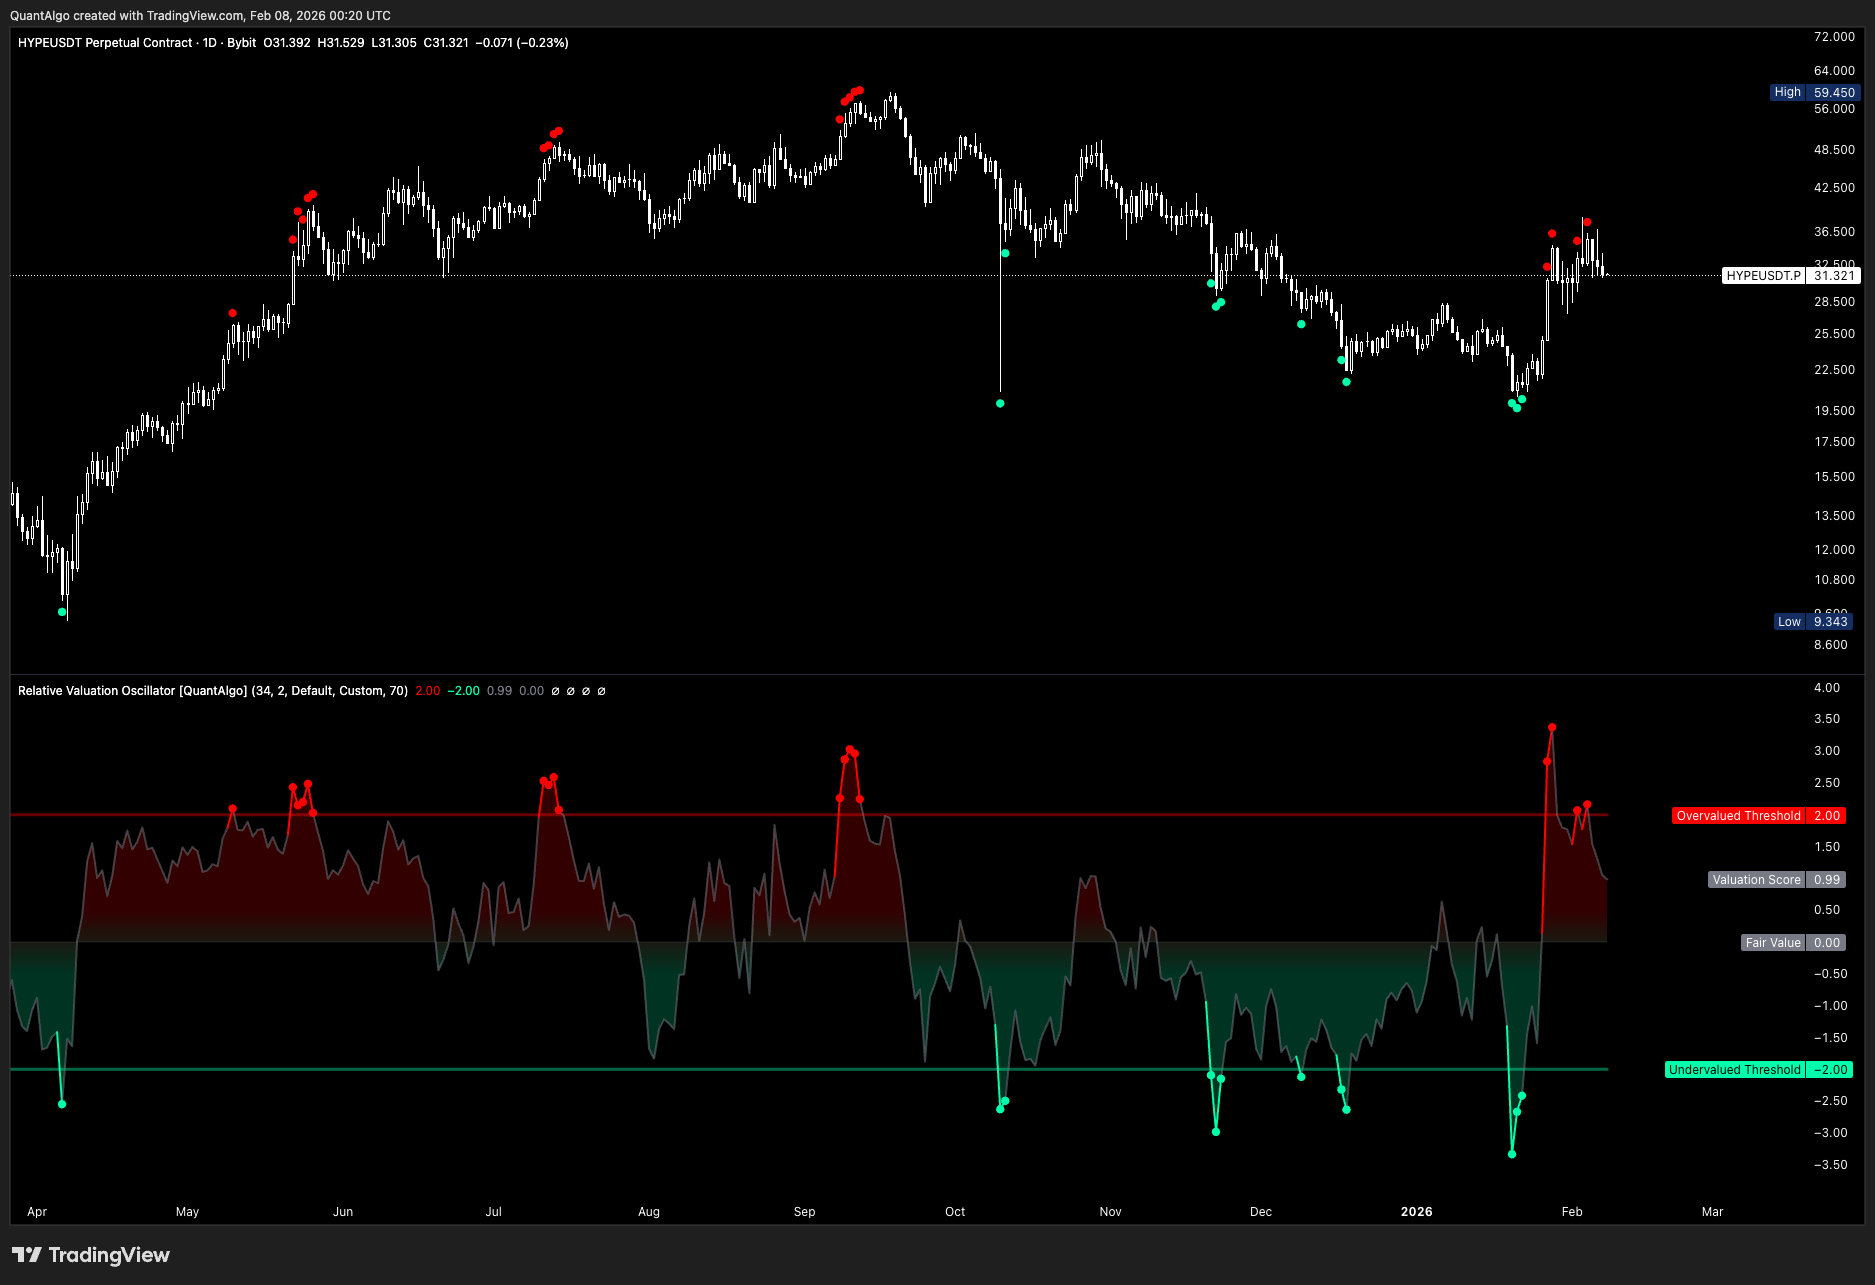Click the Feb label on the time axis
Viewport: 1875px width, 1285px height.
(1572, 1212)
